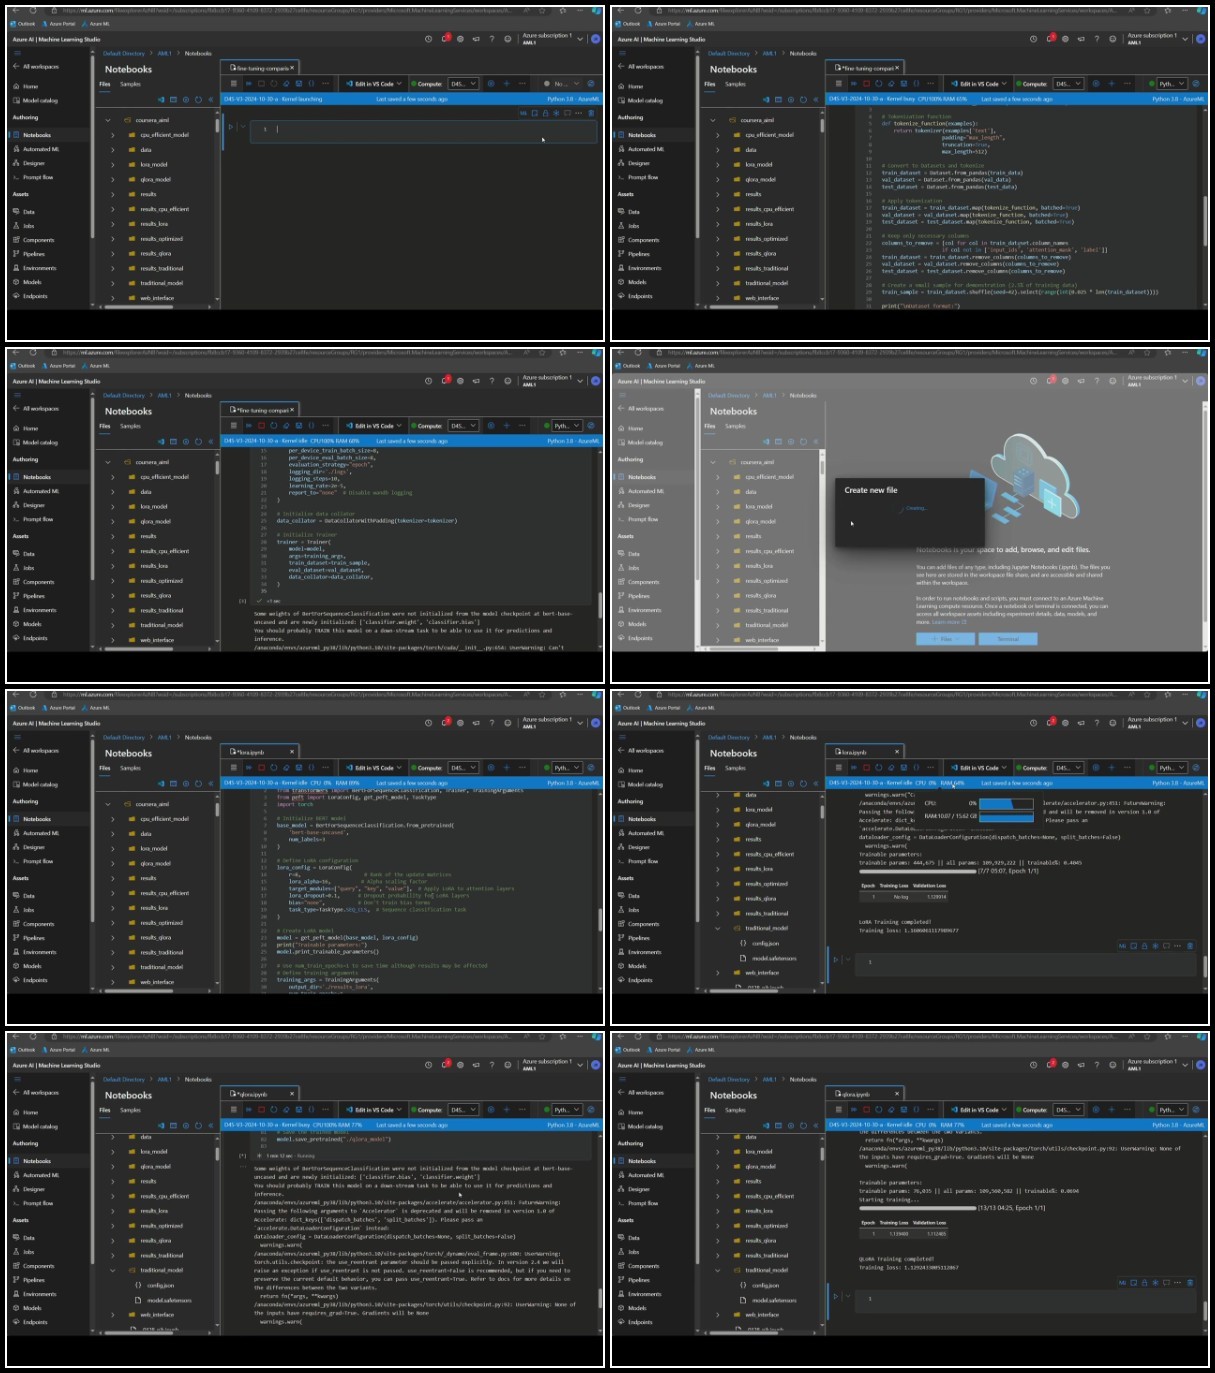Viewport: 1215px width, 1373px height.
Task: Run empty cell below LoRA training completed output
Action: point(836,960)
